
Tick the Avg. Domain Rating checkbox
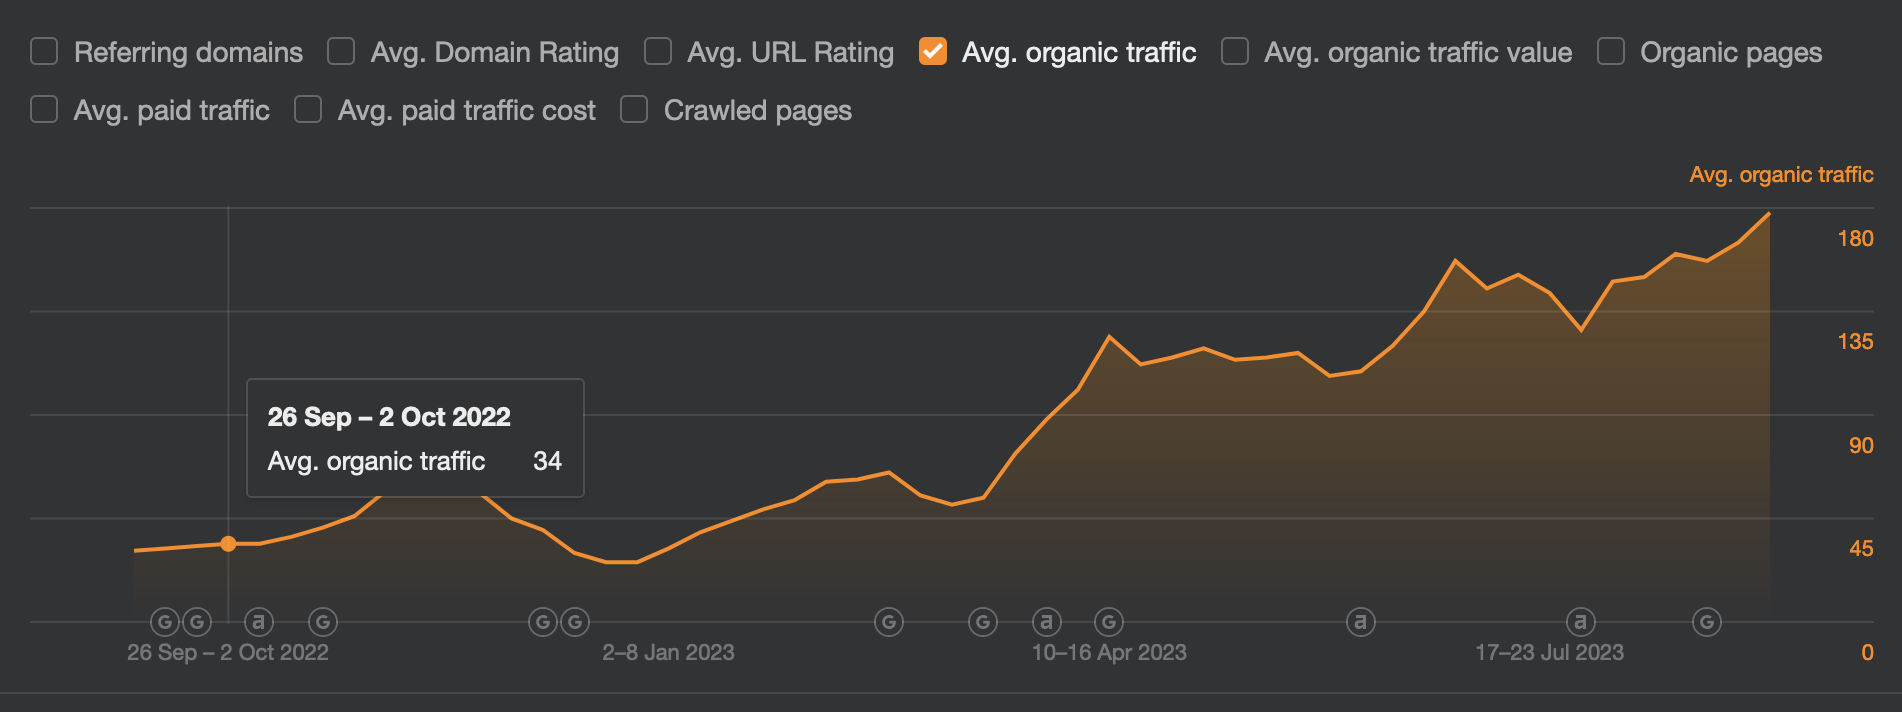(341, 51)
